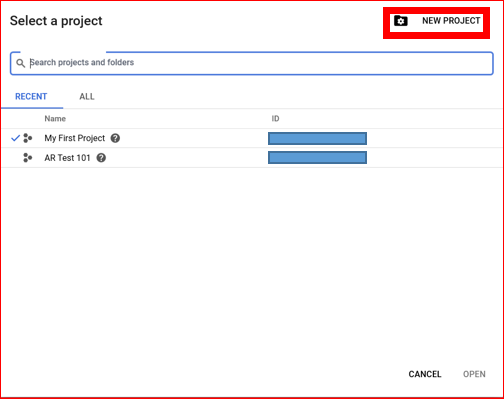Screen dimensions: 504x399
Task: Select the My First Project row name
Action: tap(75, 138)
